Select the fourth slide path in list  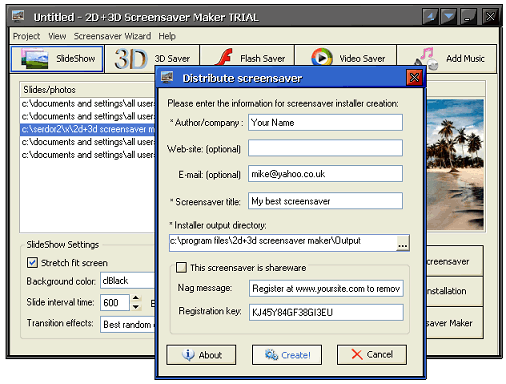(88, 142)
